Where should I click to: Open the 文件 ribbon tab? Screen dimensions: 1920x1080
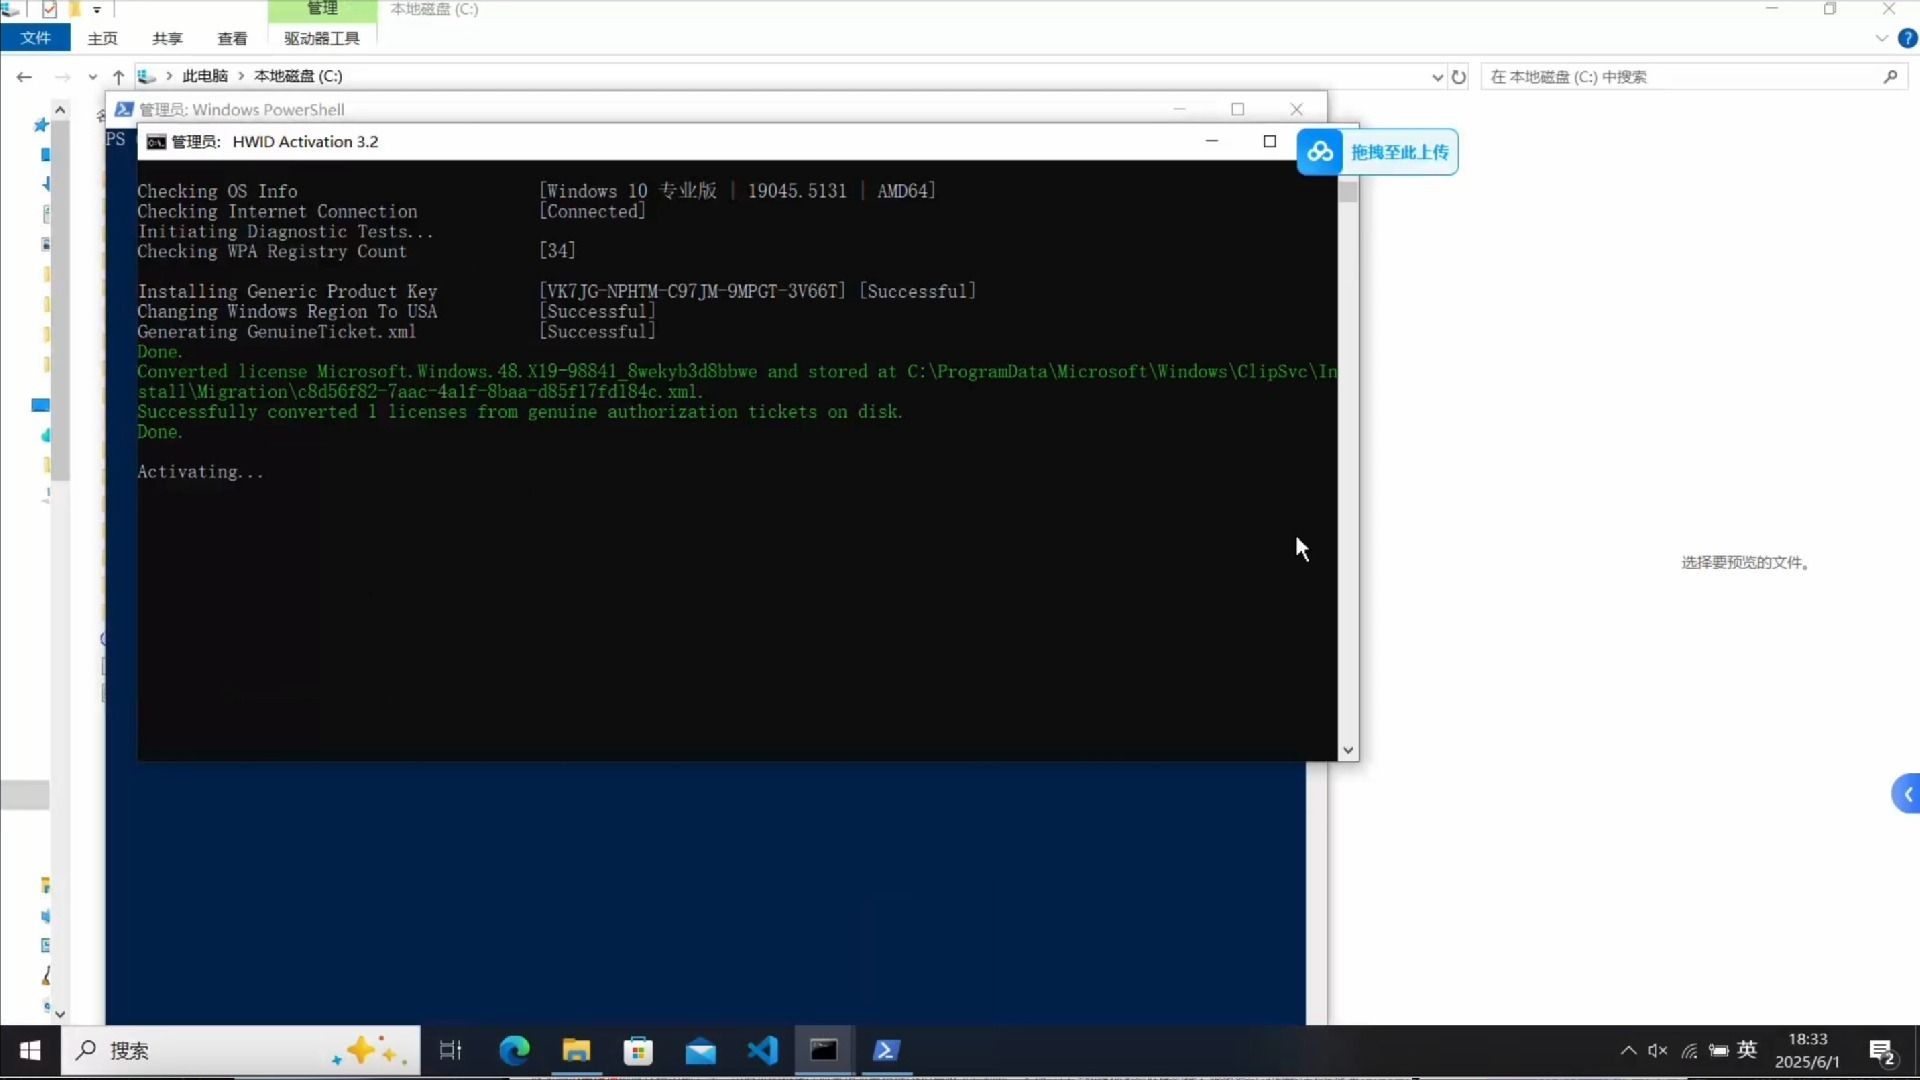point(35,38)
